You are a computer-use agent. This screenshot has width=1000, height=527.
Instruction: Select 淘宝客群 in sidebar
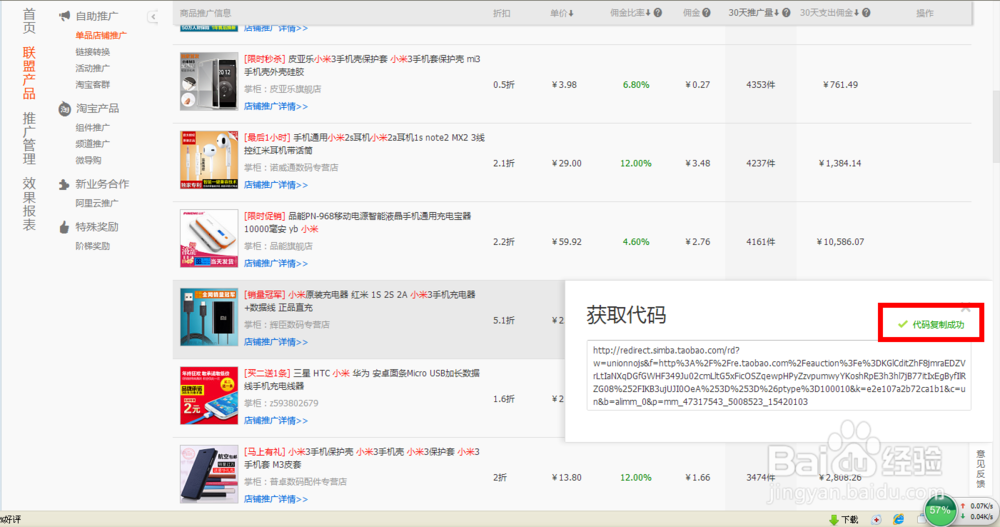(x=92, y=85)
